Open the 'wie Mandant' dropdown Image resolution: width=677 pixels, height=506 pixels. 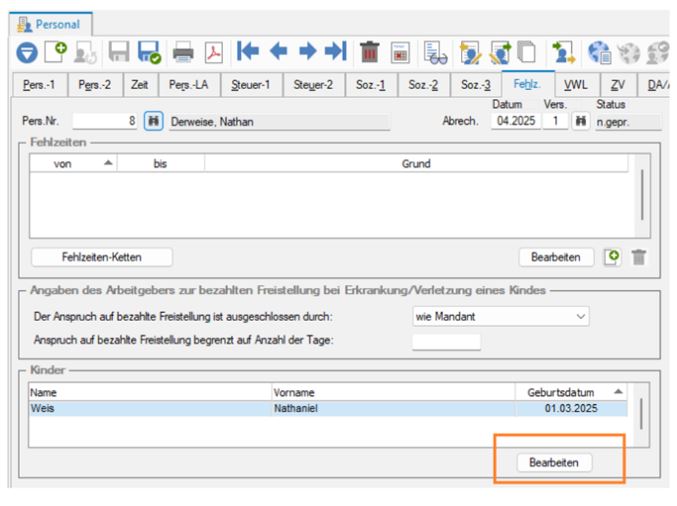pos(500,317)
